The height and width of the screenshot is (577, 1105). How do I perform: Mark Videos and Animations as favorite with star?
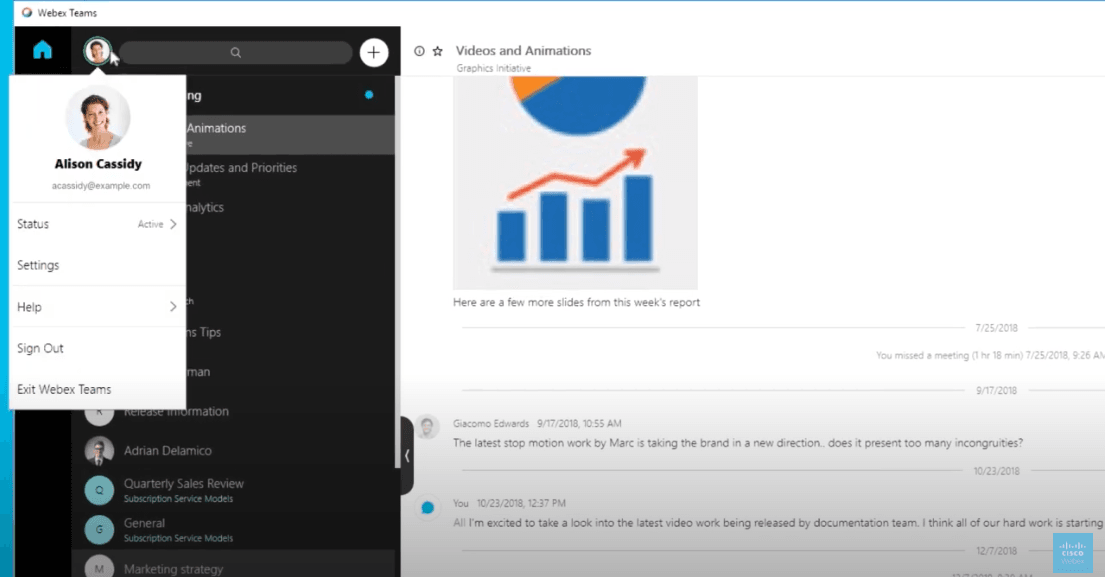coord(438,51)
